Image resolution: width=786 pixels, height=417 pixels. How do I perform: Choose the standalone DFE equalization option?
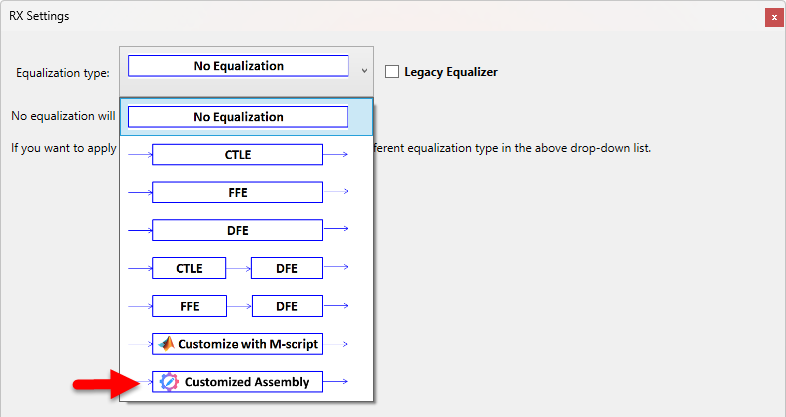[237, 230]
